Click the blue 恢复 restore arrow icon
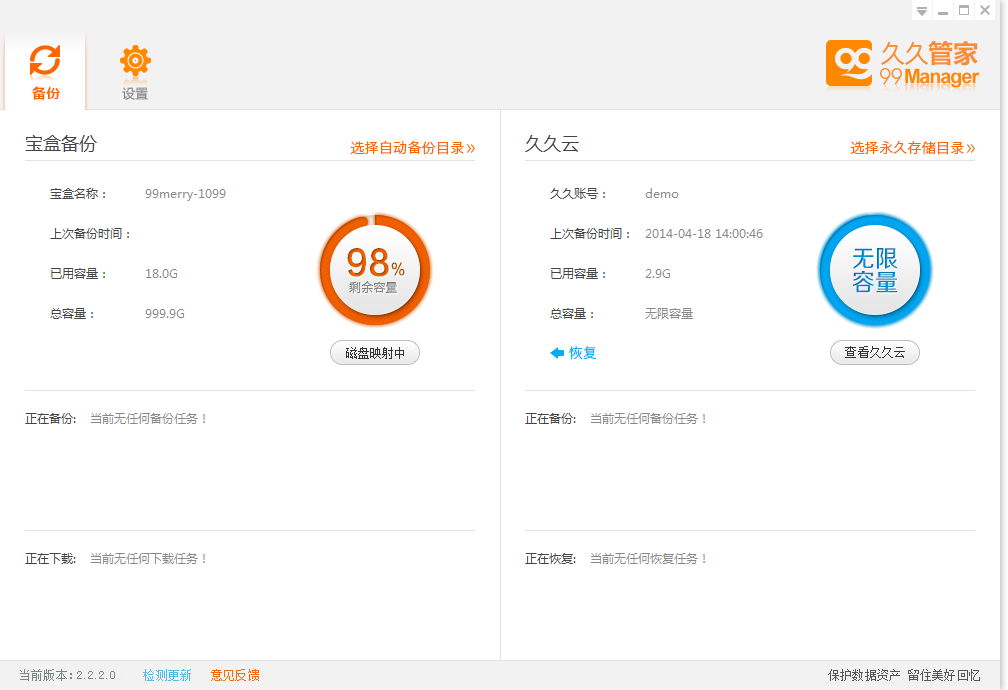Image resolution: width=1008 pixels, height=690 pixels. coord(557,353)
